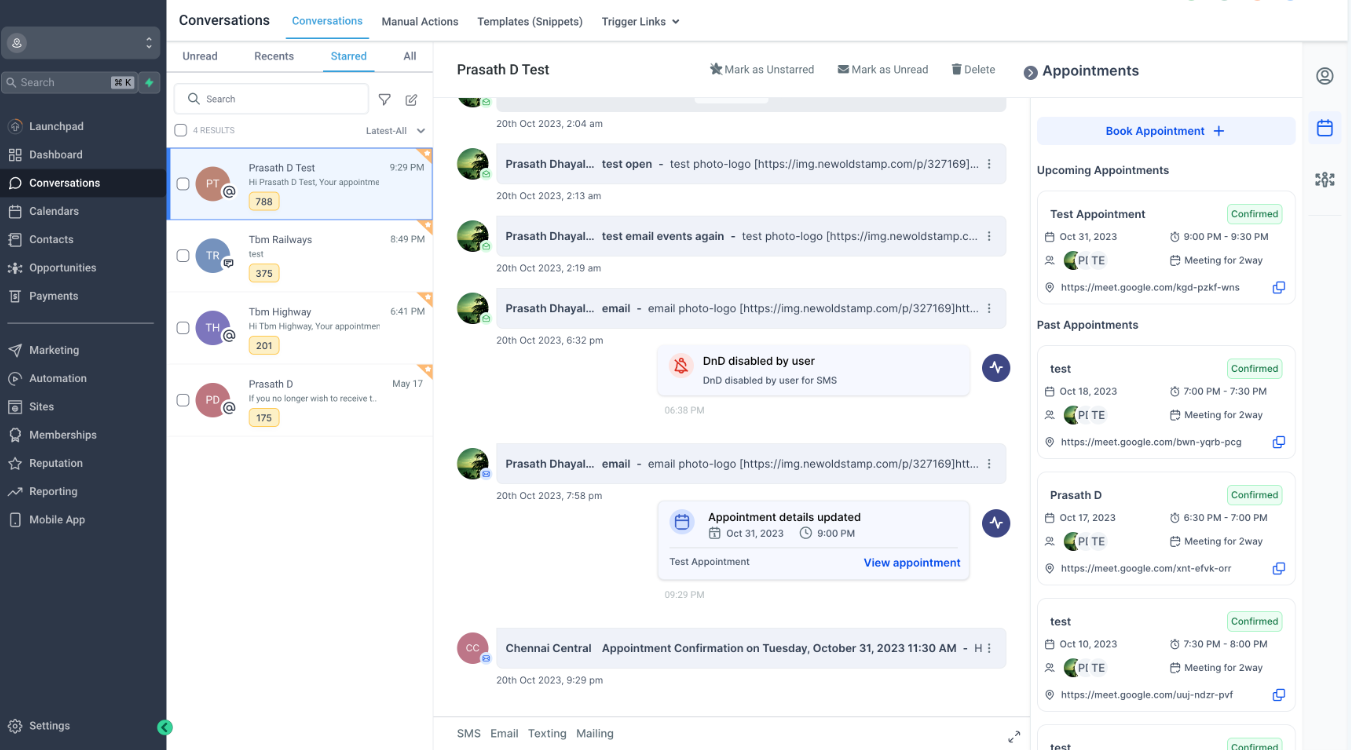Open options for the 6:32 pm email

[x=989, y=309]
